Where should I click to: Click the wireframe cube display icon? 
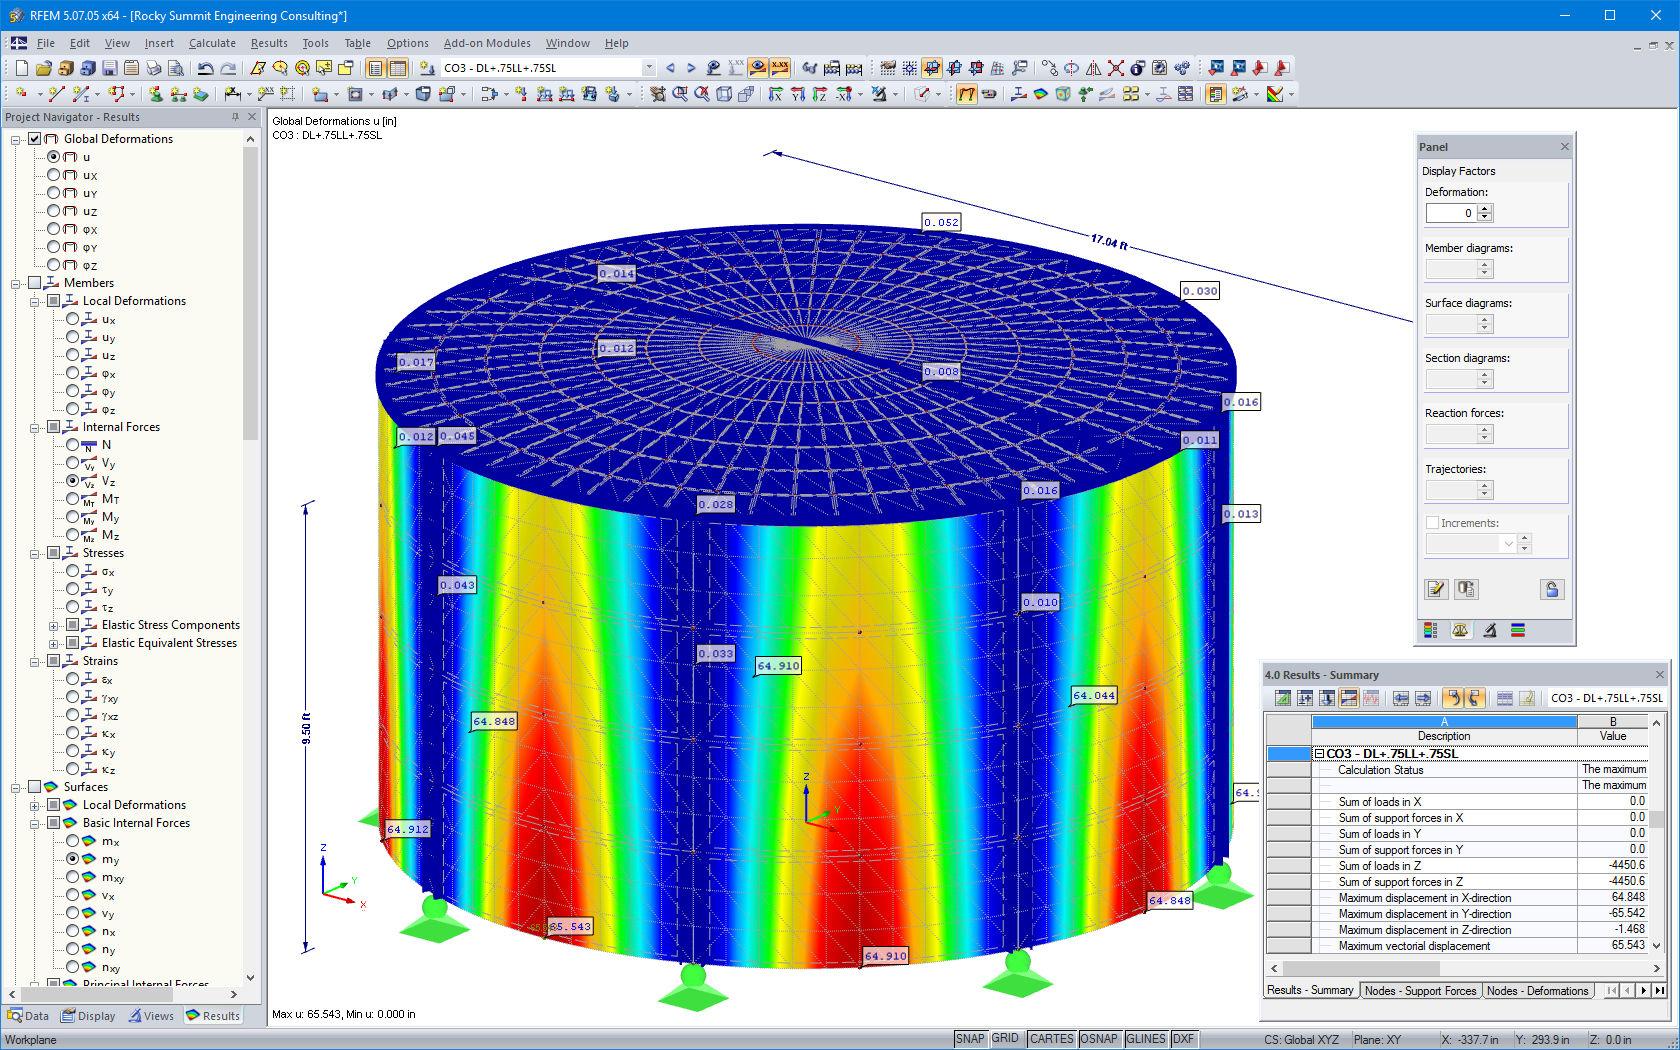coord(724,94)
